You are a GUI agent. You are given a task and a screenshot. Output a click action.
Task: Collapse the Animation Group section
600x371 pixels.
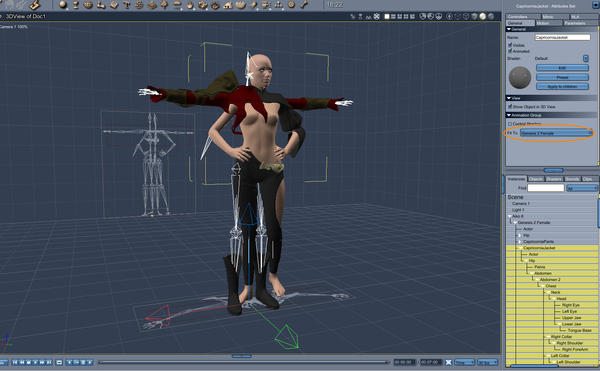click(509, 115)
